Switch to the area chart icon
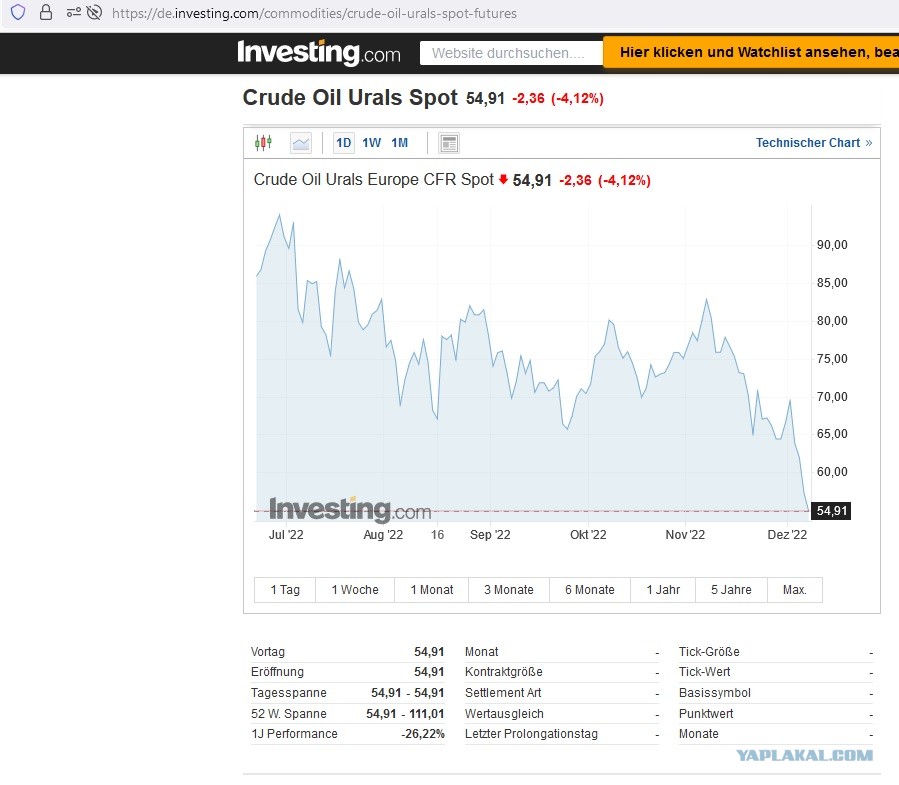899x785 pixels. tap(301, 143)
